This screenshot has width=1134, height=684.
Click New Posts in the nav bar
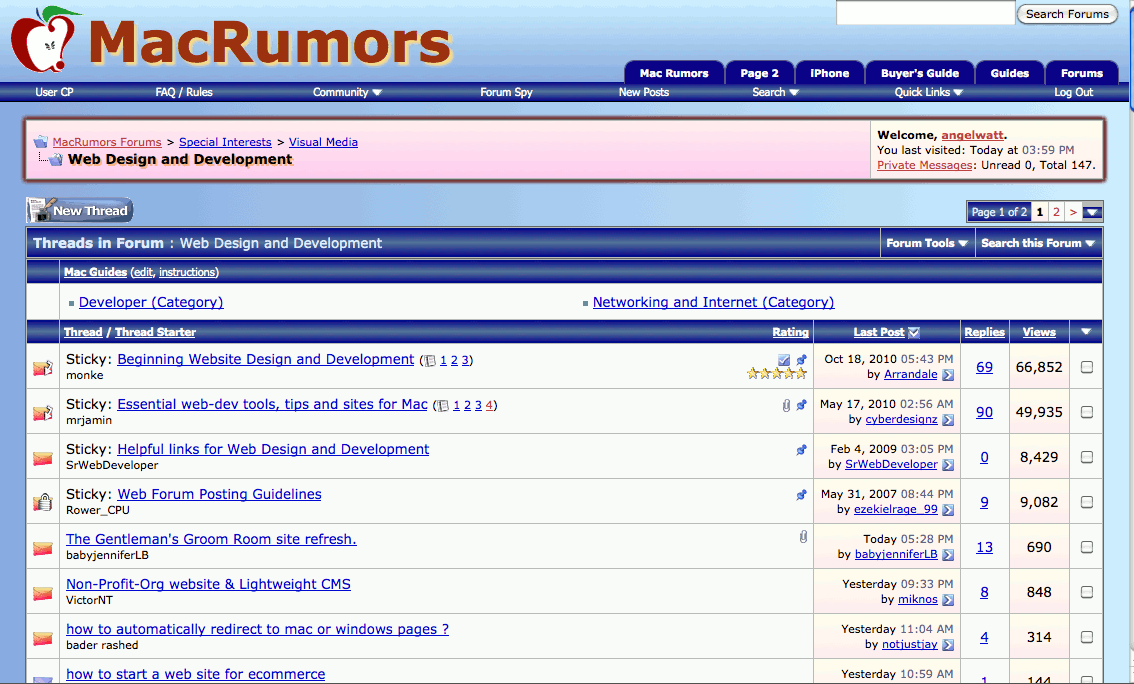(644, 92)
